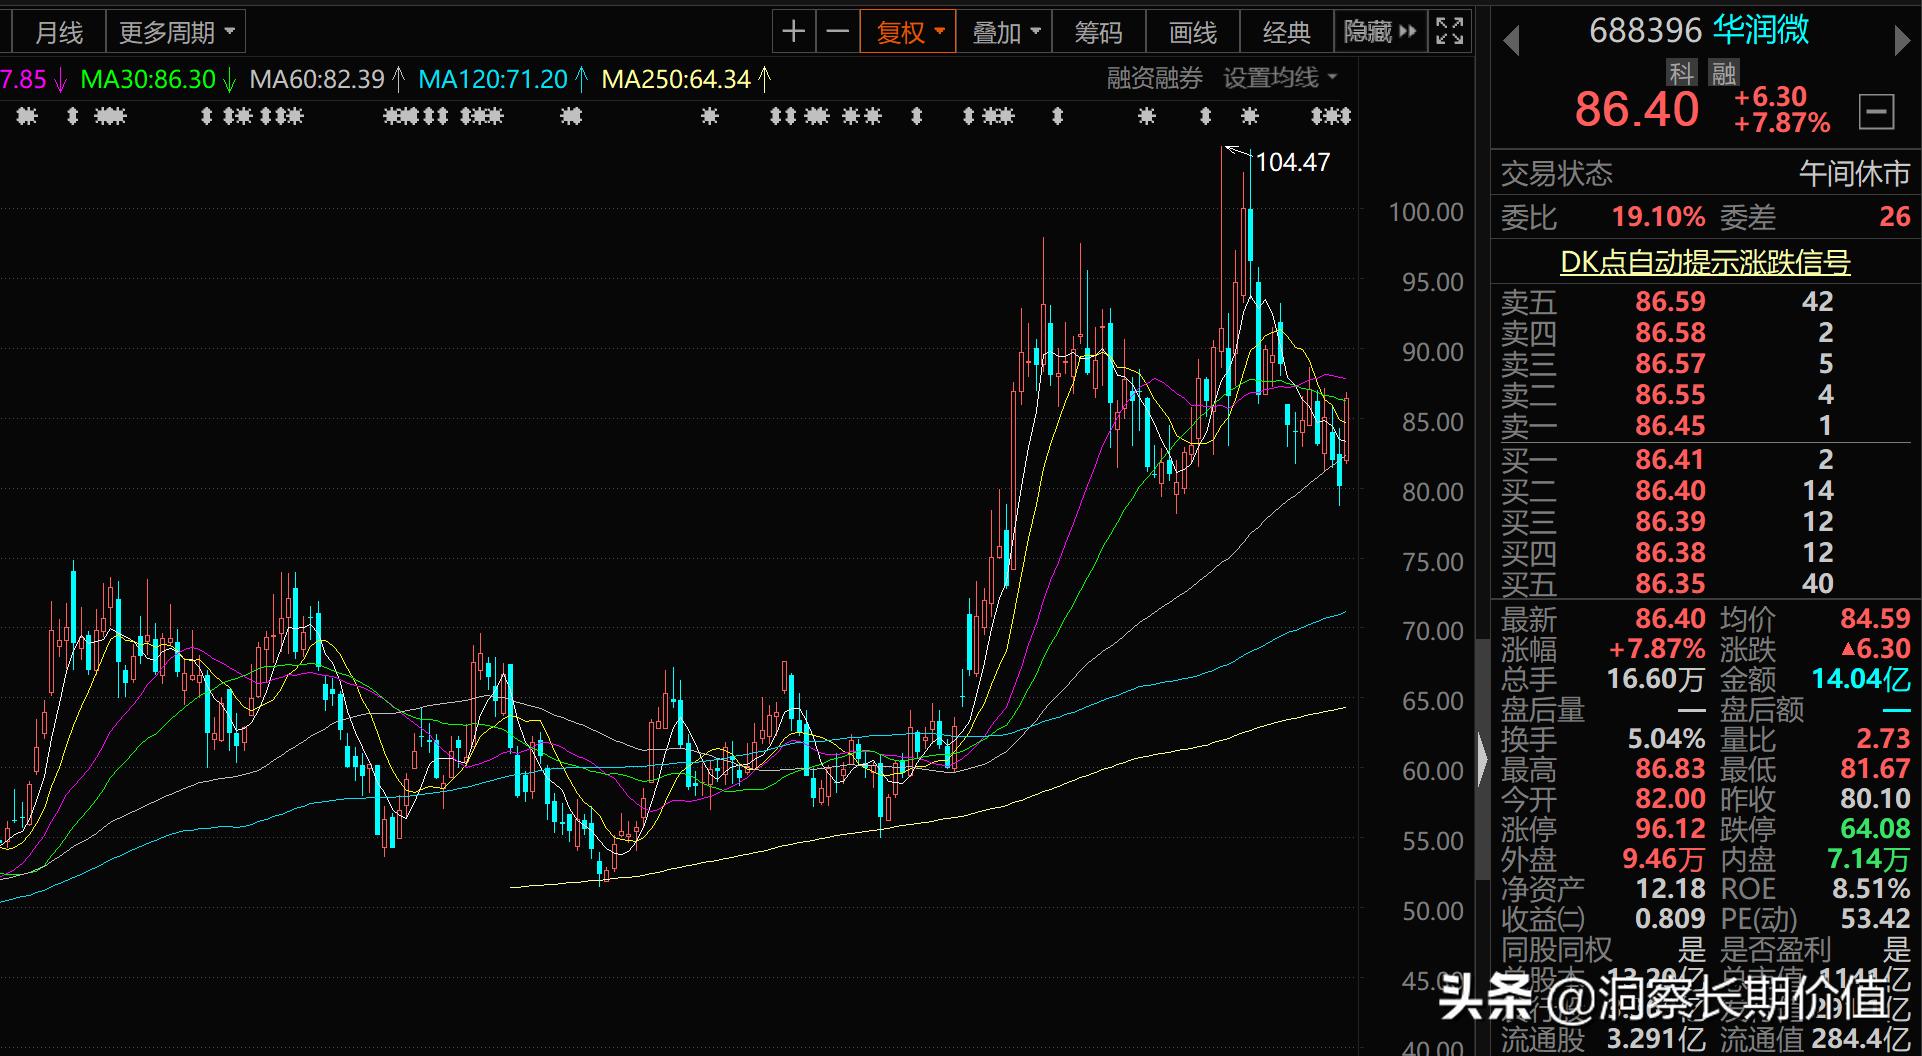Click the zoom in (+) chart icon
The width and height of the screenshot is (1922, 1056).
point(793,31)
